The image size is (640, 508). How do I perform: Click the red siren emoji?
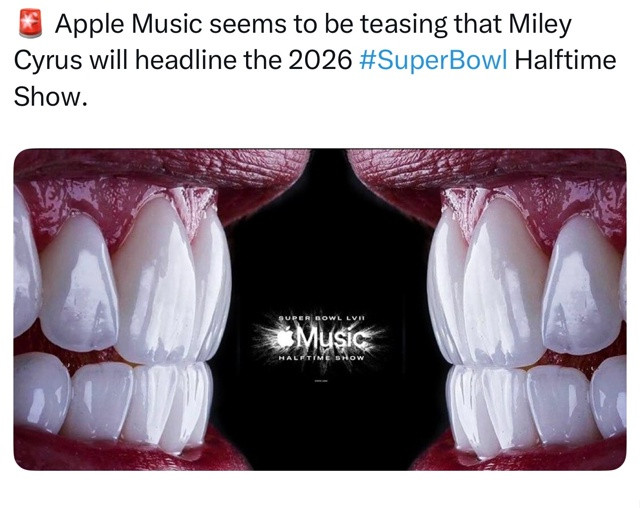point(31,24)
